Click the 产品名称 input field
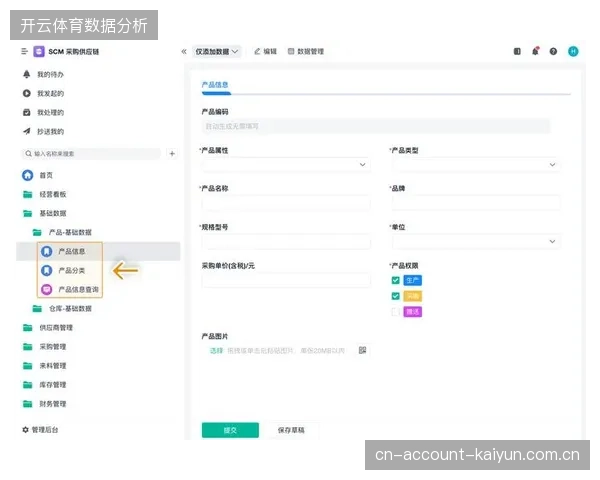 (x=286, y=203)
